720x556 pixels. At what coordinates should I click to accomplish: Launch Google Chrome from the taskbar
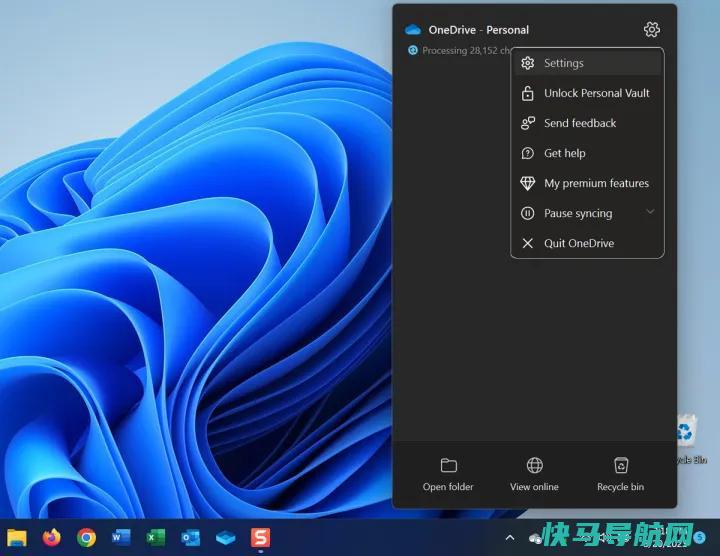[86, 538]
